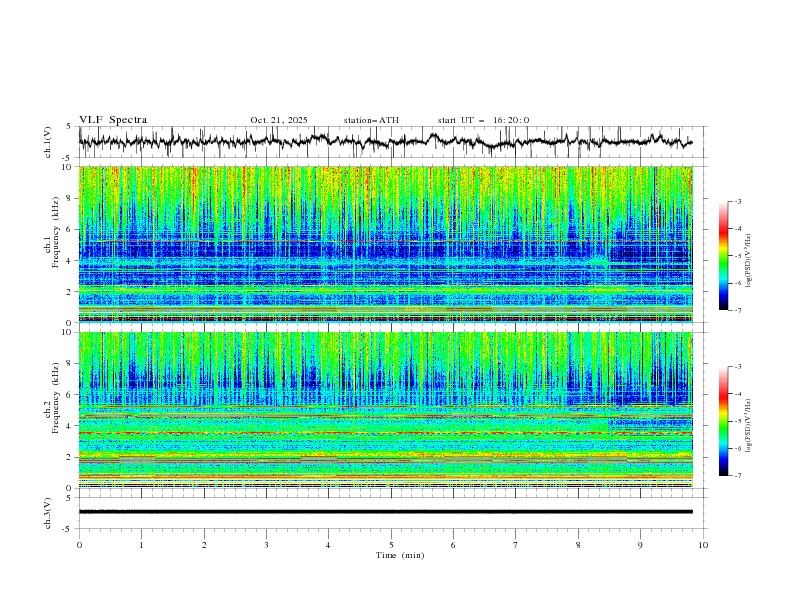Click the ch.2 spectrogram color scale bar
Viewport: 792px width, 612px height.
point(724,421)
